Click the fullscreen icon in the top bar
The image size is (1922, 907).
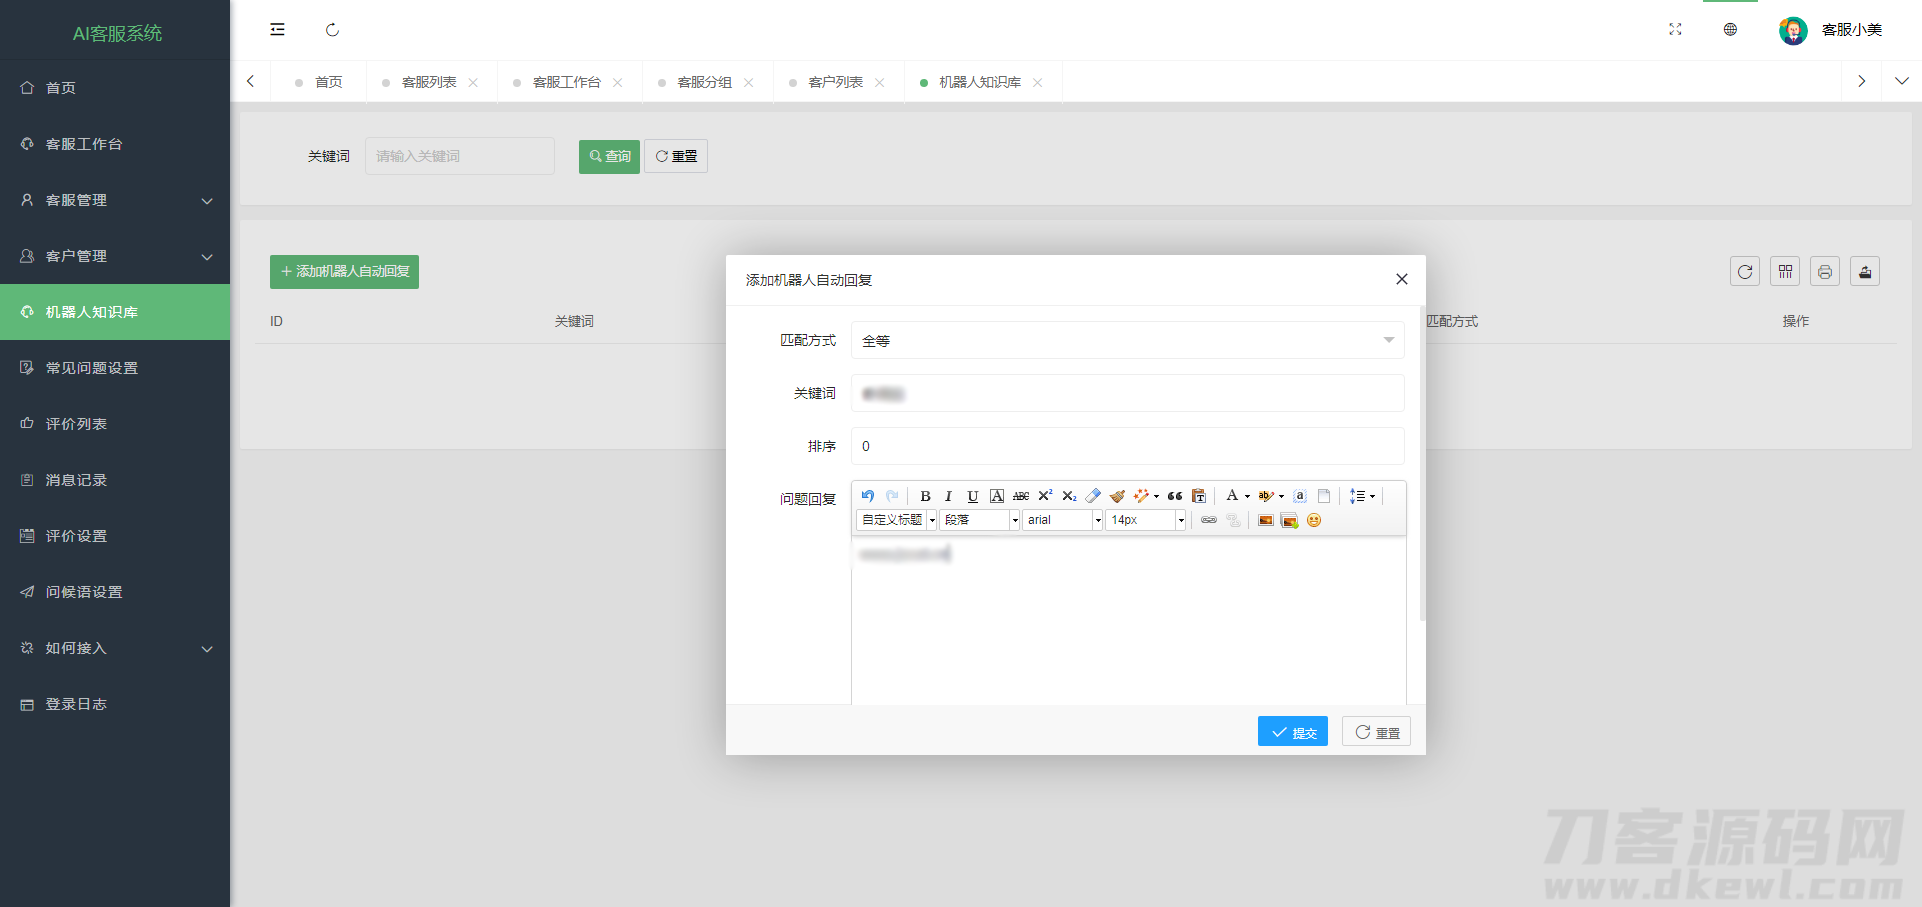coord(1675,30)
